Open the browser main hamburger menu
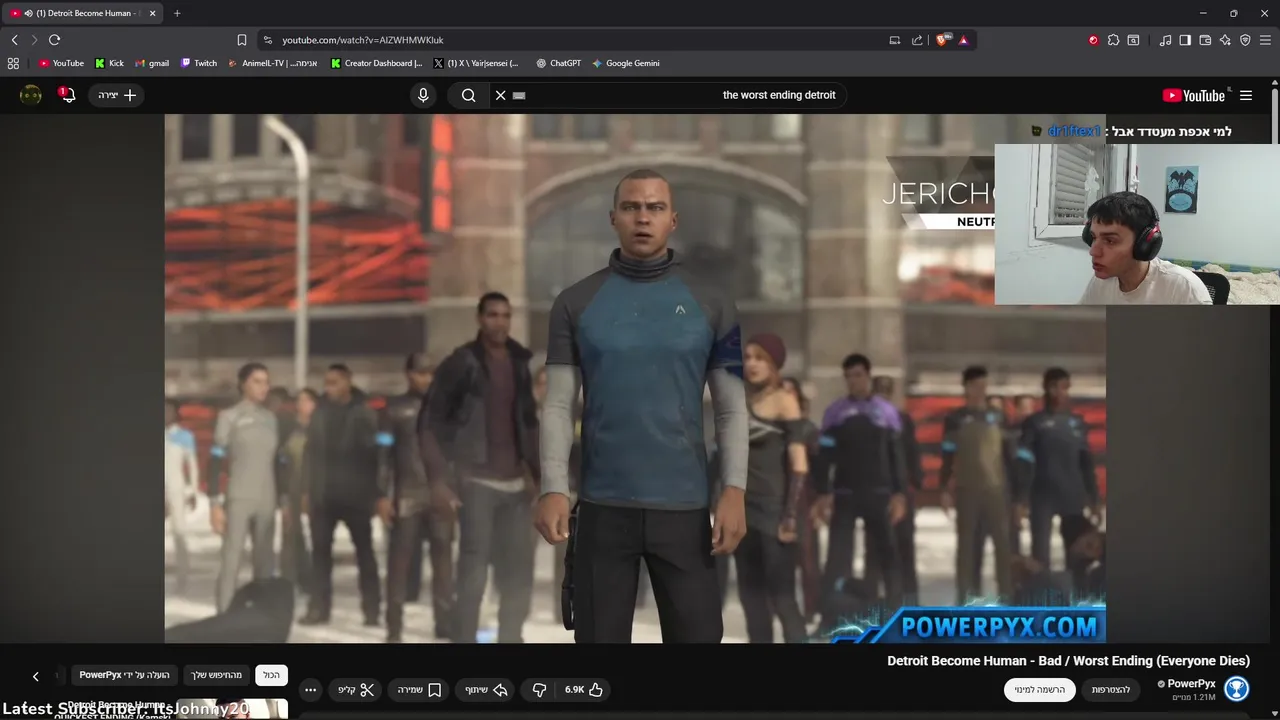The height and width of the screenshot is (720, 1280). (1265, 40)
